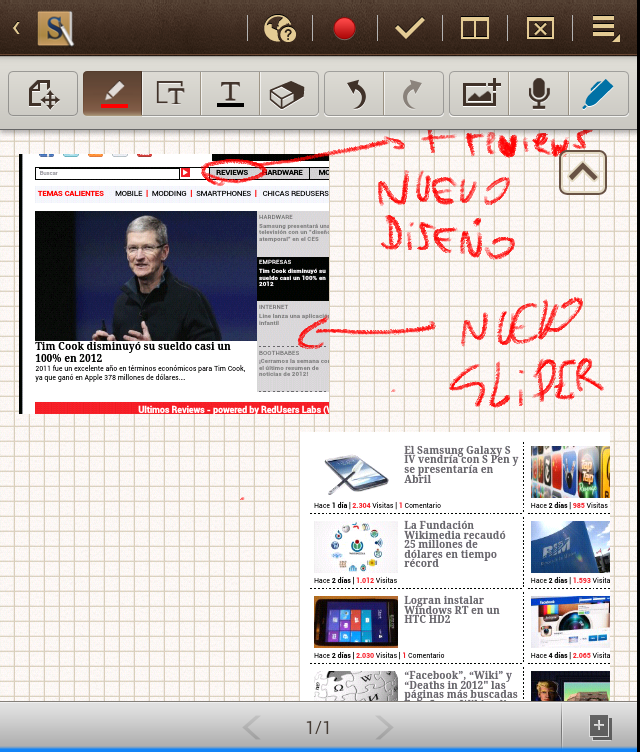Open the MODDING topic link
The image size is (640, 752).
point(169,193)
